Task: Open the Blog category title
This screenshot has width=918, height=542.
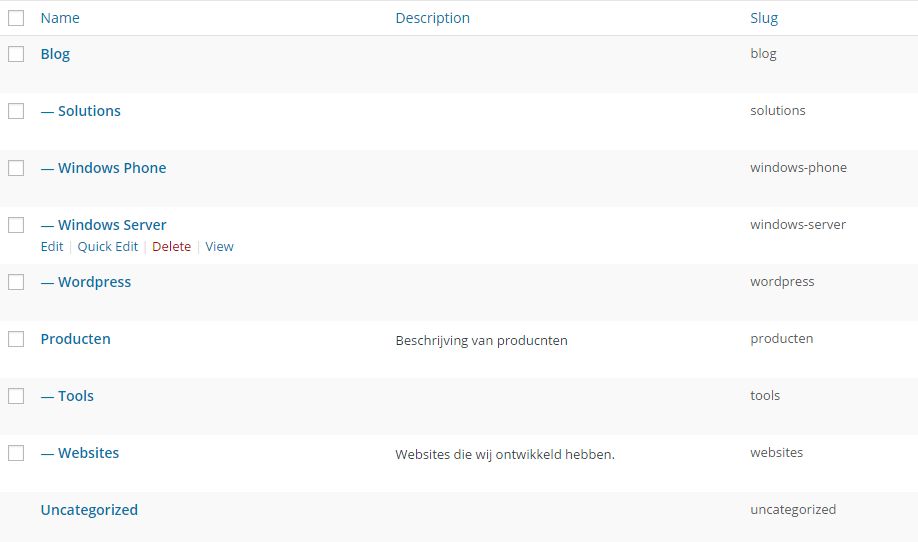Action: [x=55, y=54]
